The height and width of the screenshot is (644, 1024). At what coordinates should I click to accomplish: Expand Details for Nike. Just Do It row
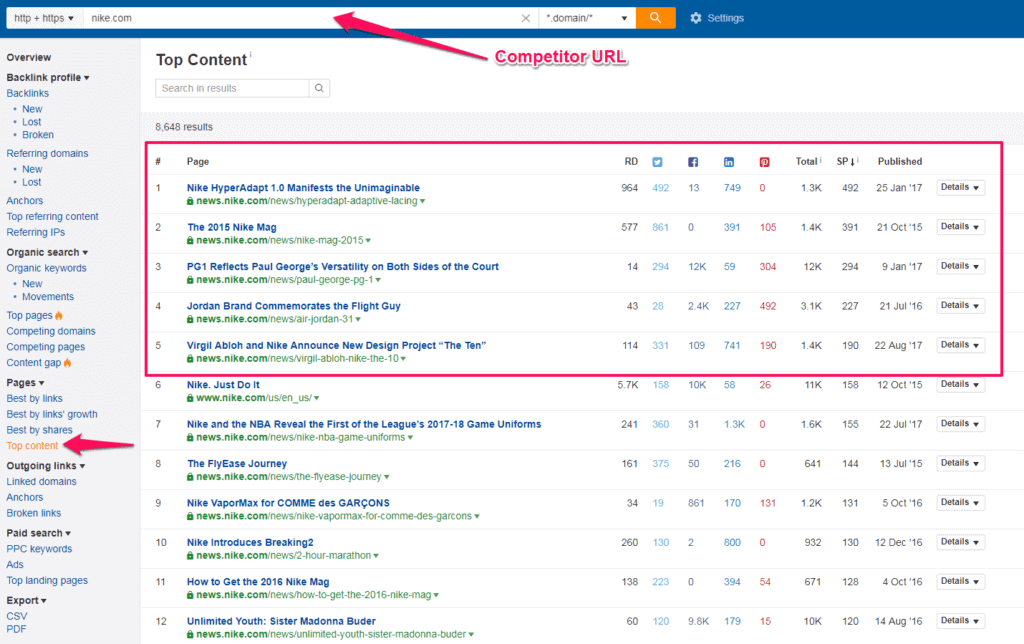click(960, 385)
